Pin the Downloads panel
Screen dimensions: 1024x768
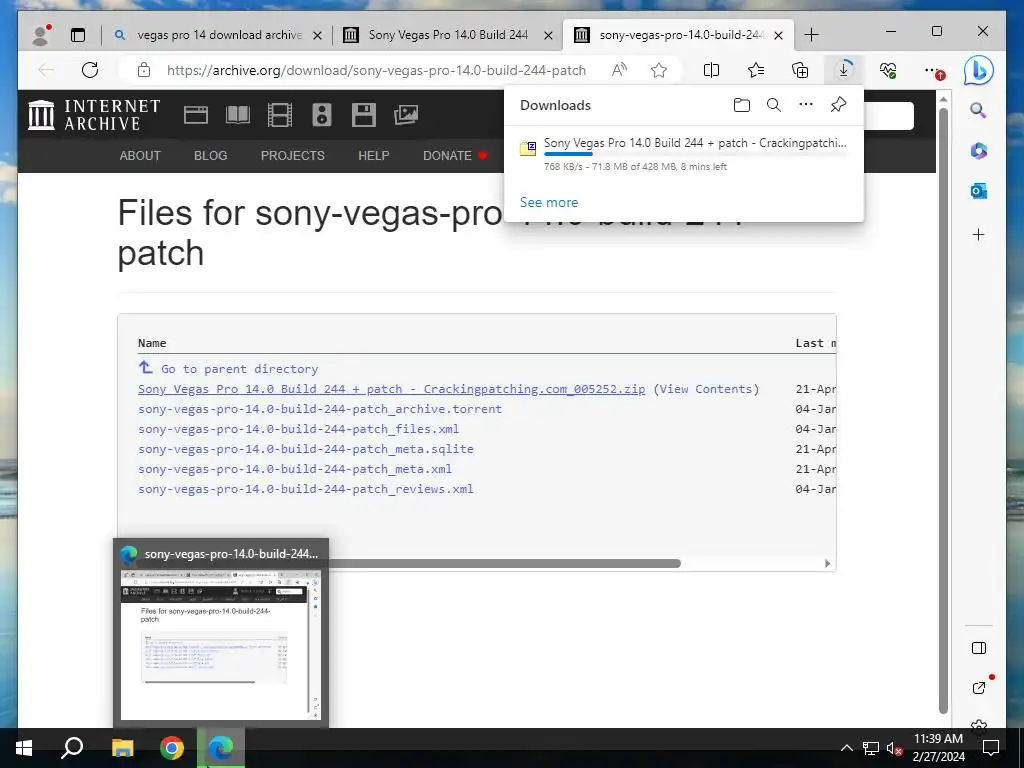point(839,104)
